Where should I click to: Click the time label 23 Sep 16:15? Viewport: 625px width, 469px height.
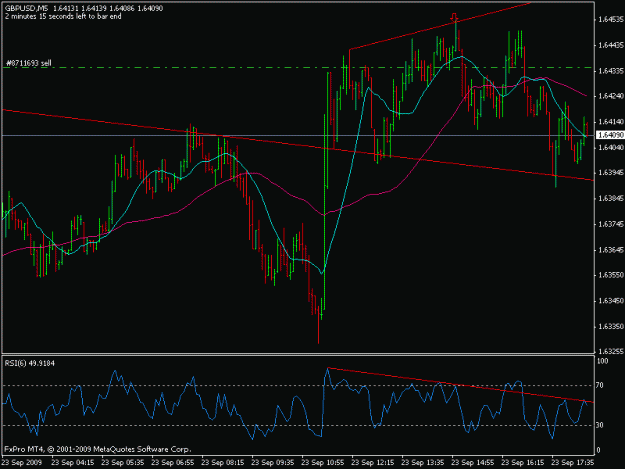[523, 463]
